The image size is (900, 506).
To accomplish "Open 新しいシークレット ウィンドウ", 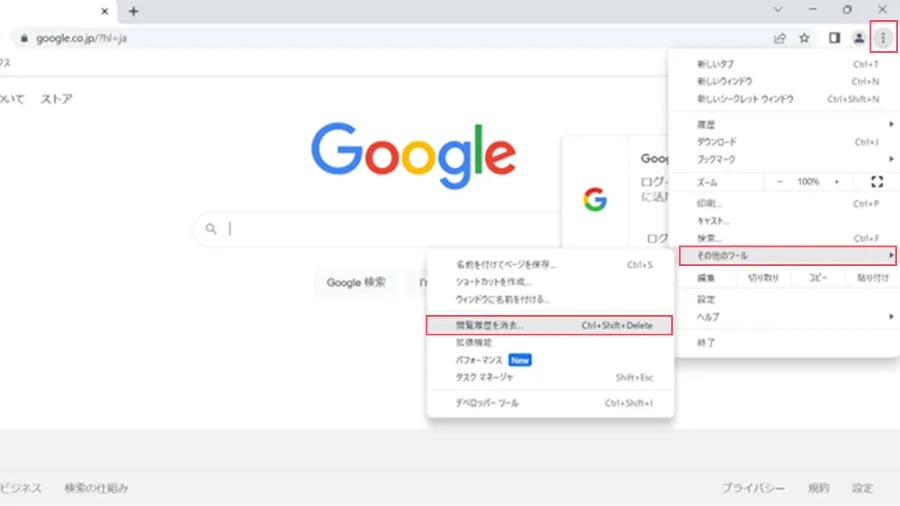I will [784, 99].
